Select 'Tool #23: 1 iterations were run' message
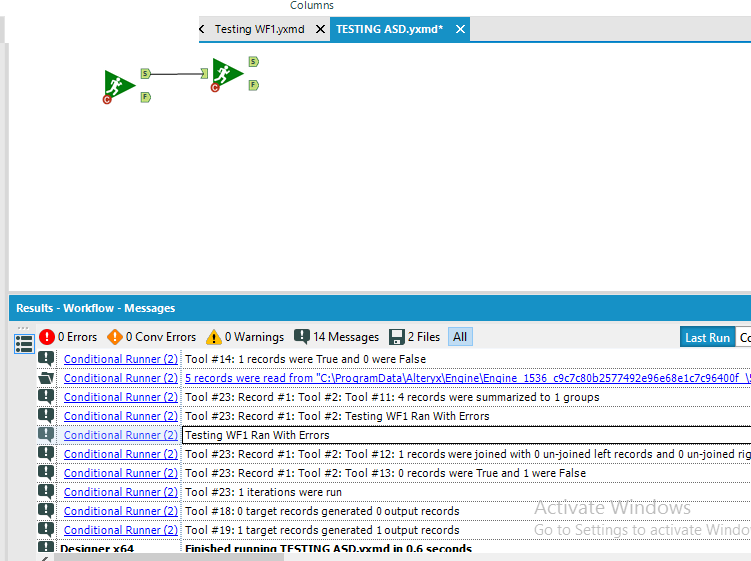751x561 pixels. pos(263,492)
